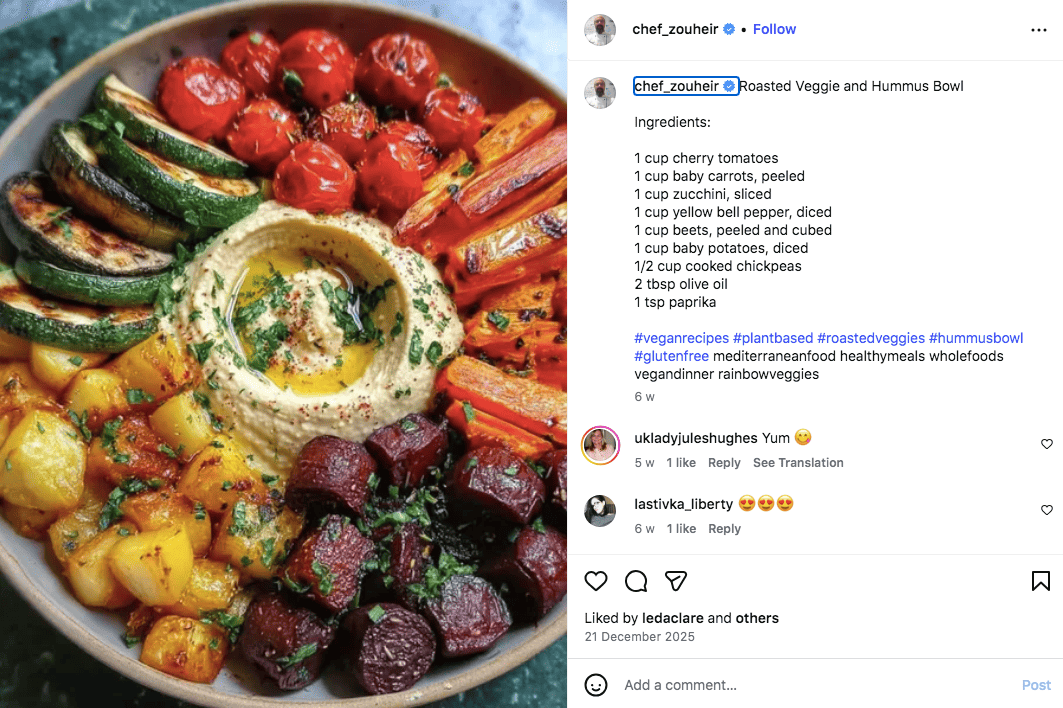1063x708 pixels.
Task: Open post options with the three-dot icon
Action: 1037,30
